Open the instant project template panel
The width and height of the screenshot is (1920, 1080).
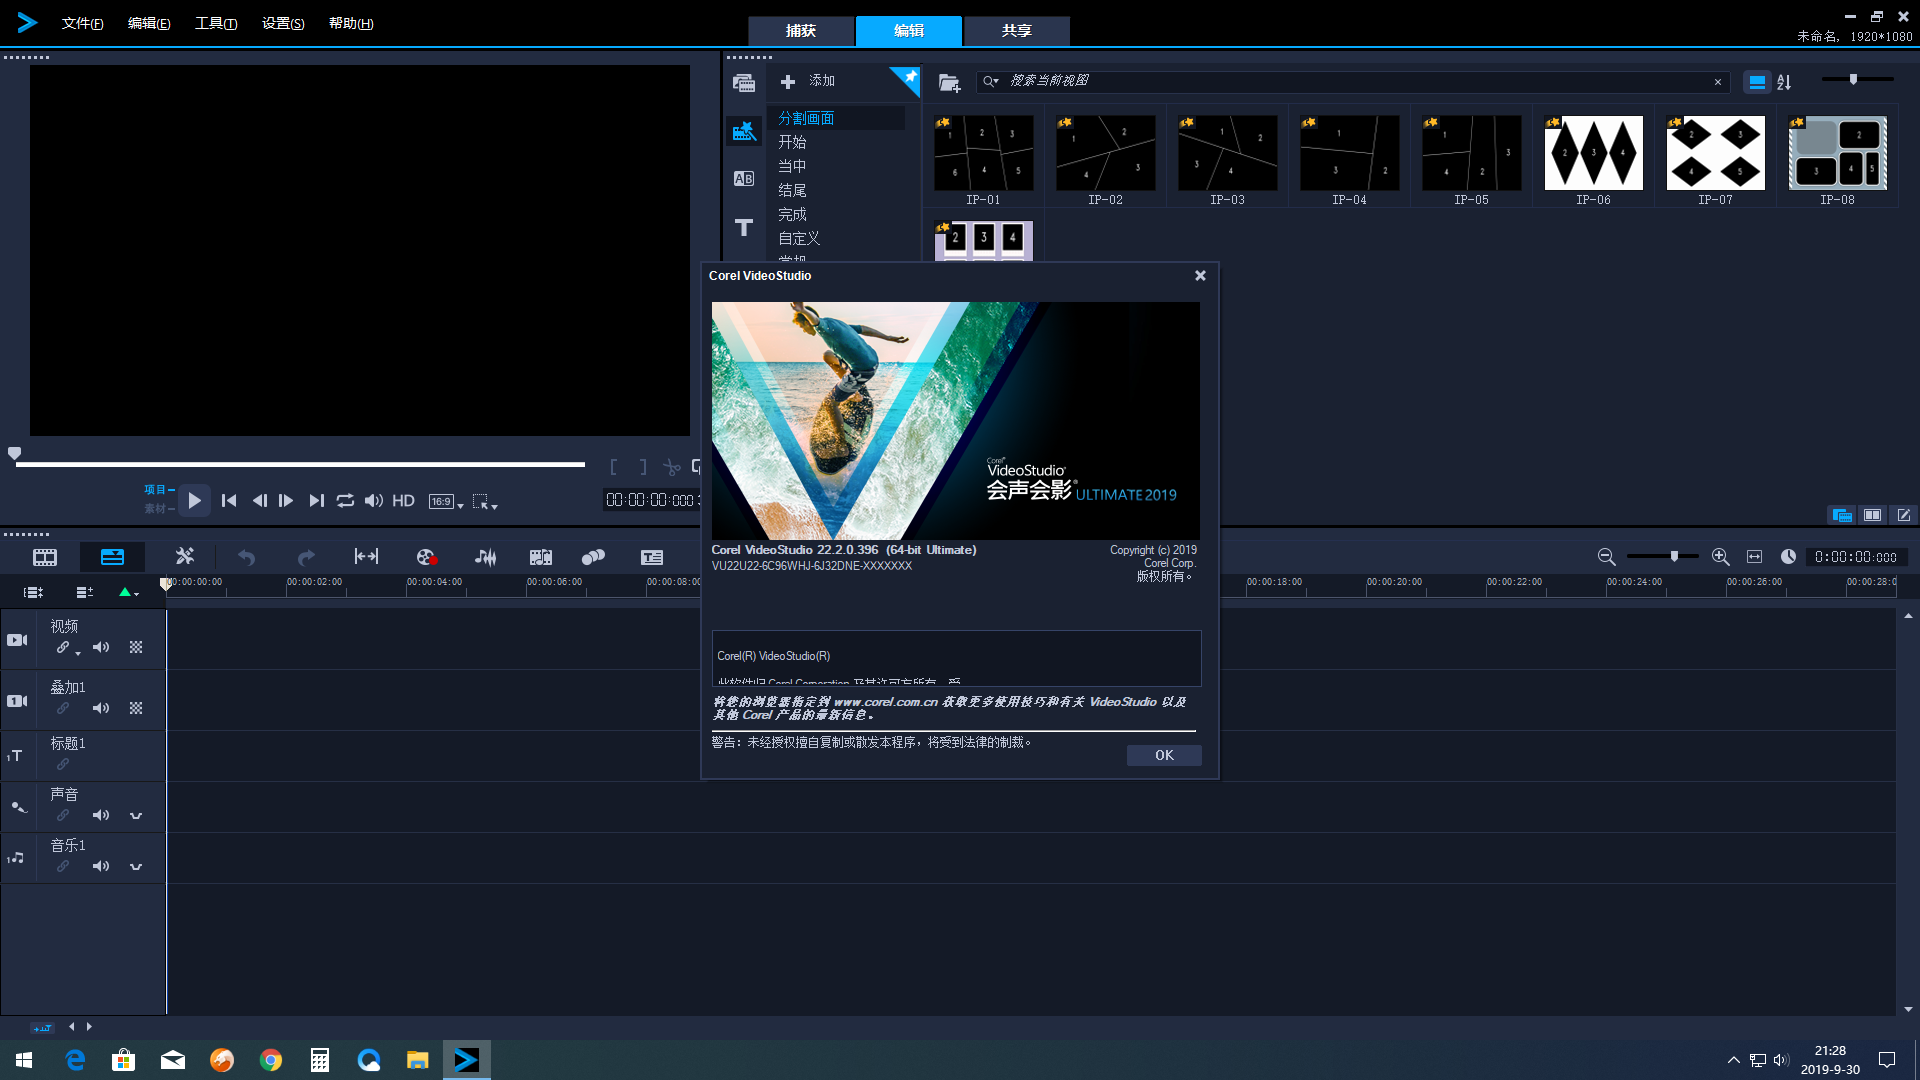click(x=743, y=131)
